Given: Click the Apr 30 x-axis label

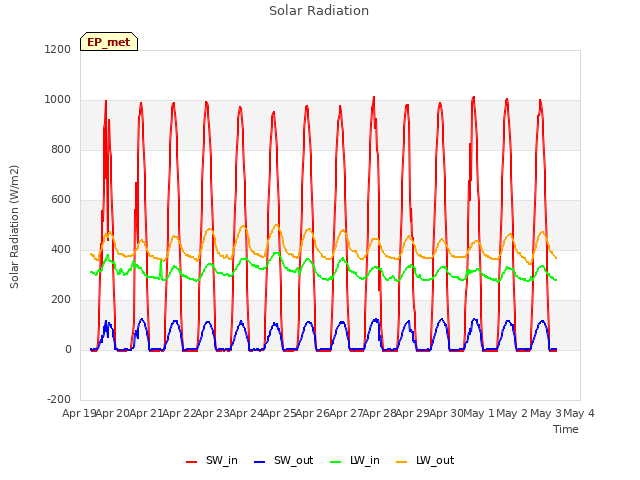Looking at the screenshot, I should point(446,413).
